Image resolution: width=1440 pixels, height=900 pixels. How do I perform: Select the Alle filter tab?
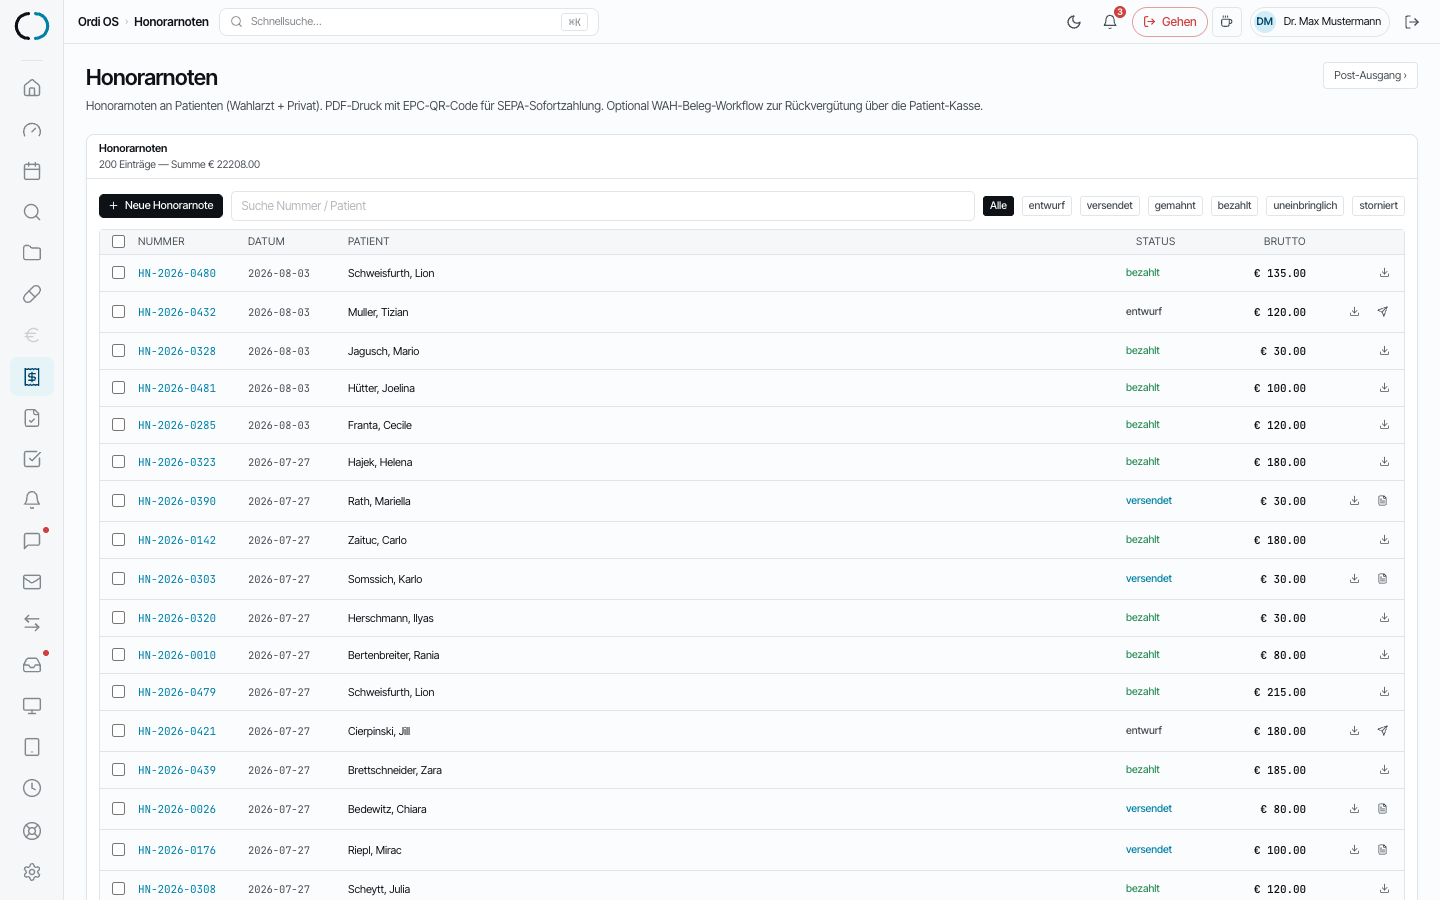[x=998, y=206]
